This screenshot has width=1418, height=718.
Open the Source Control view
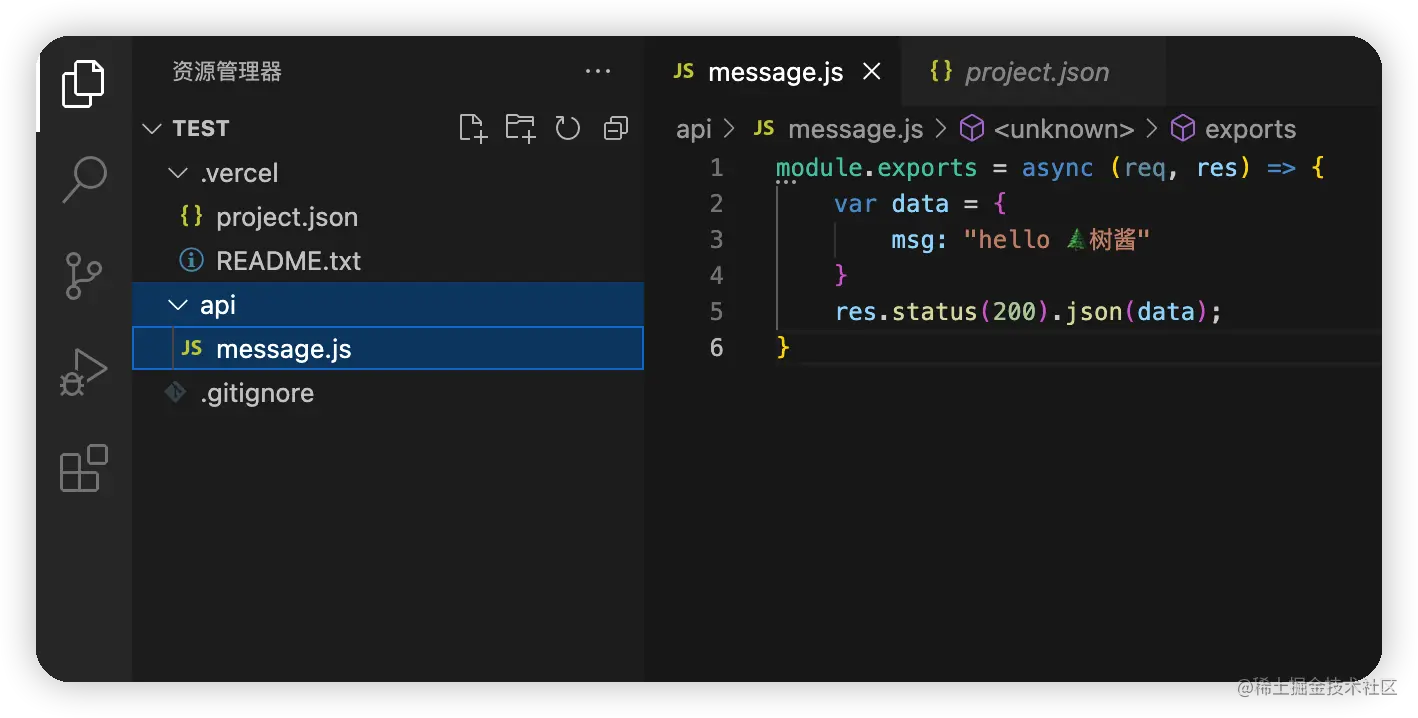(83, 275)
